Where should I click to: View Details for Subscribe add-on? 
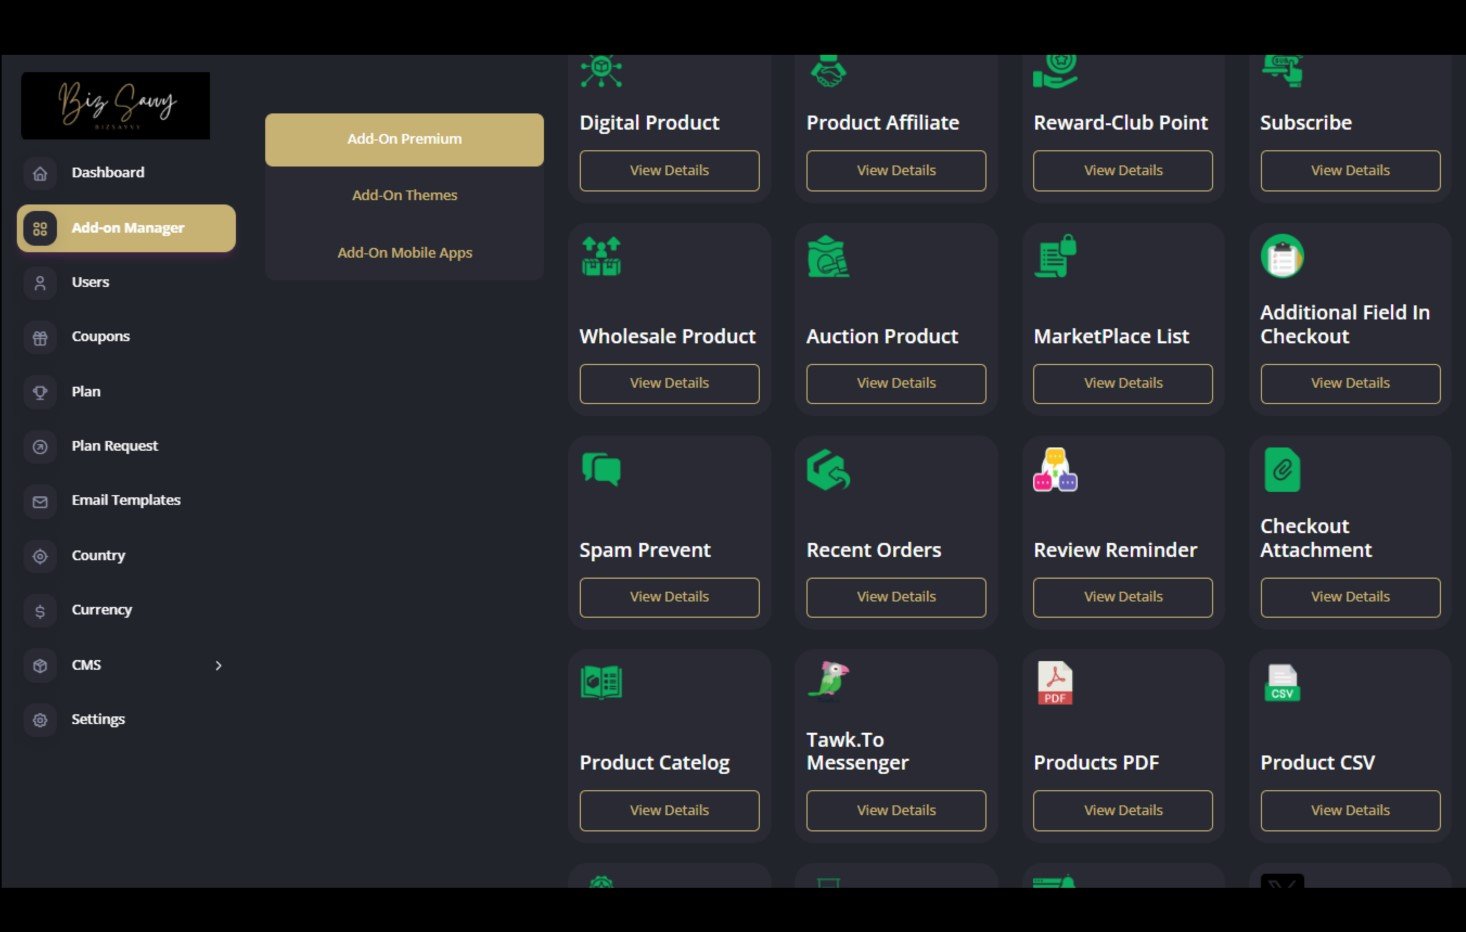click(x=1350, y=171)
